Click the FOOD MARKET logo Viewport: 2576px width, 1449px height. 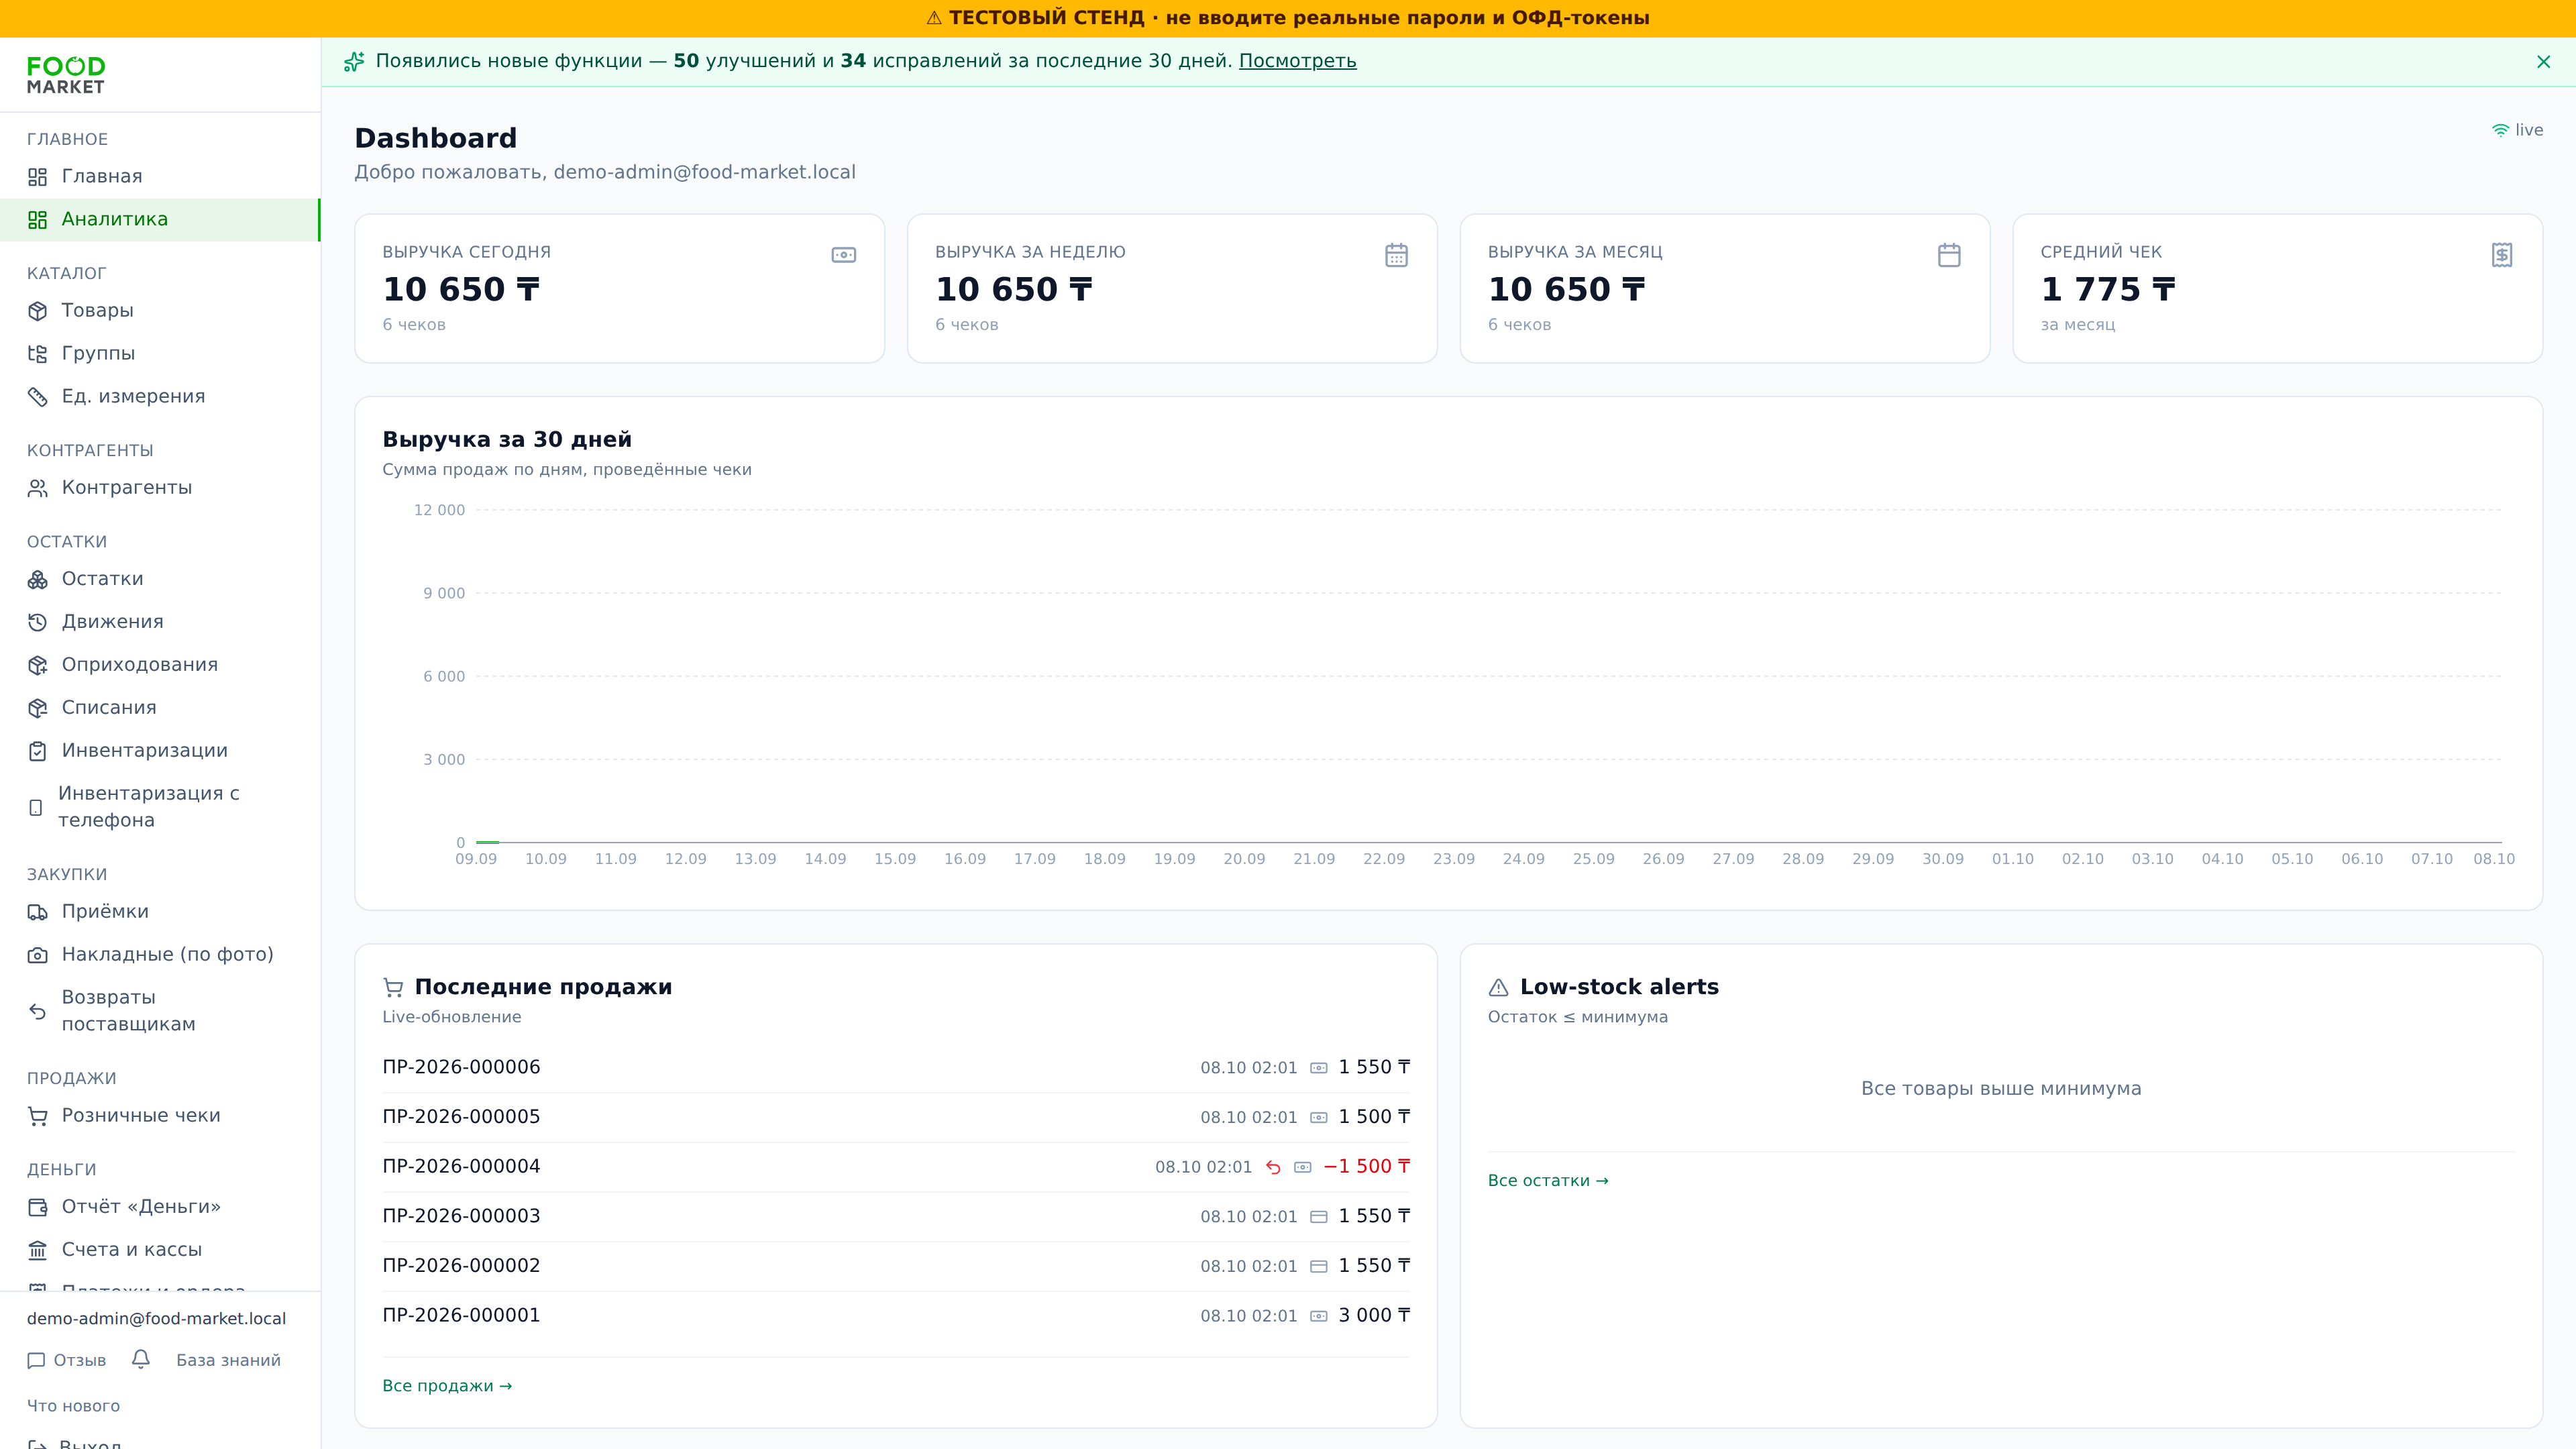66,75
